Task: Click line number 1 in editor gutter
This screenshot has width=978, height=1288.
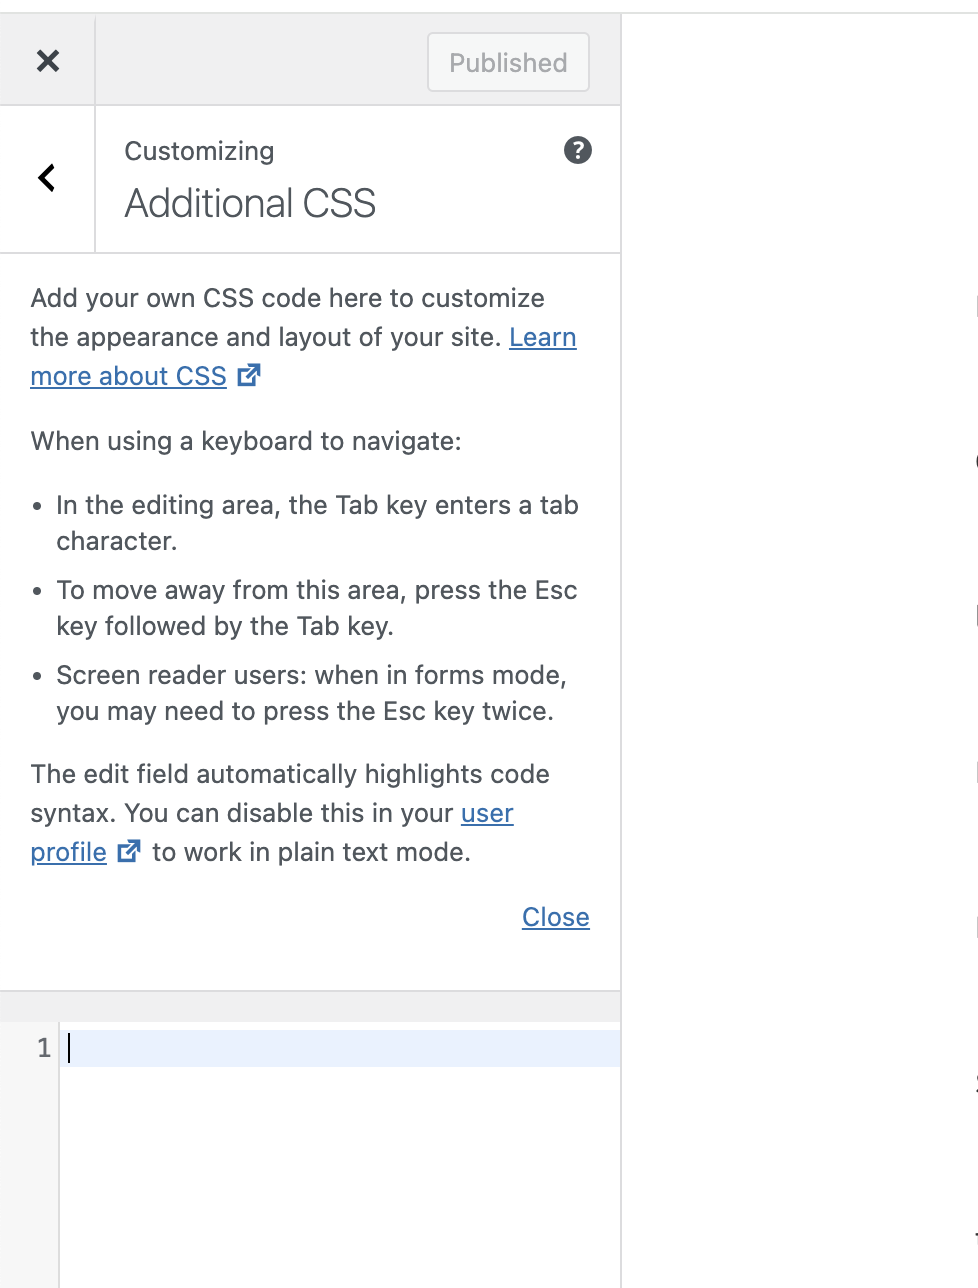Action: (x=44, y=1048)
